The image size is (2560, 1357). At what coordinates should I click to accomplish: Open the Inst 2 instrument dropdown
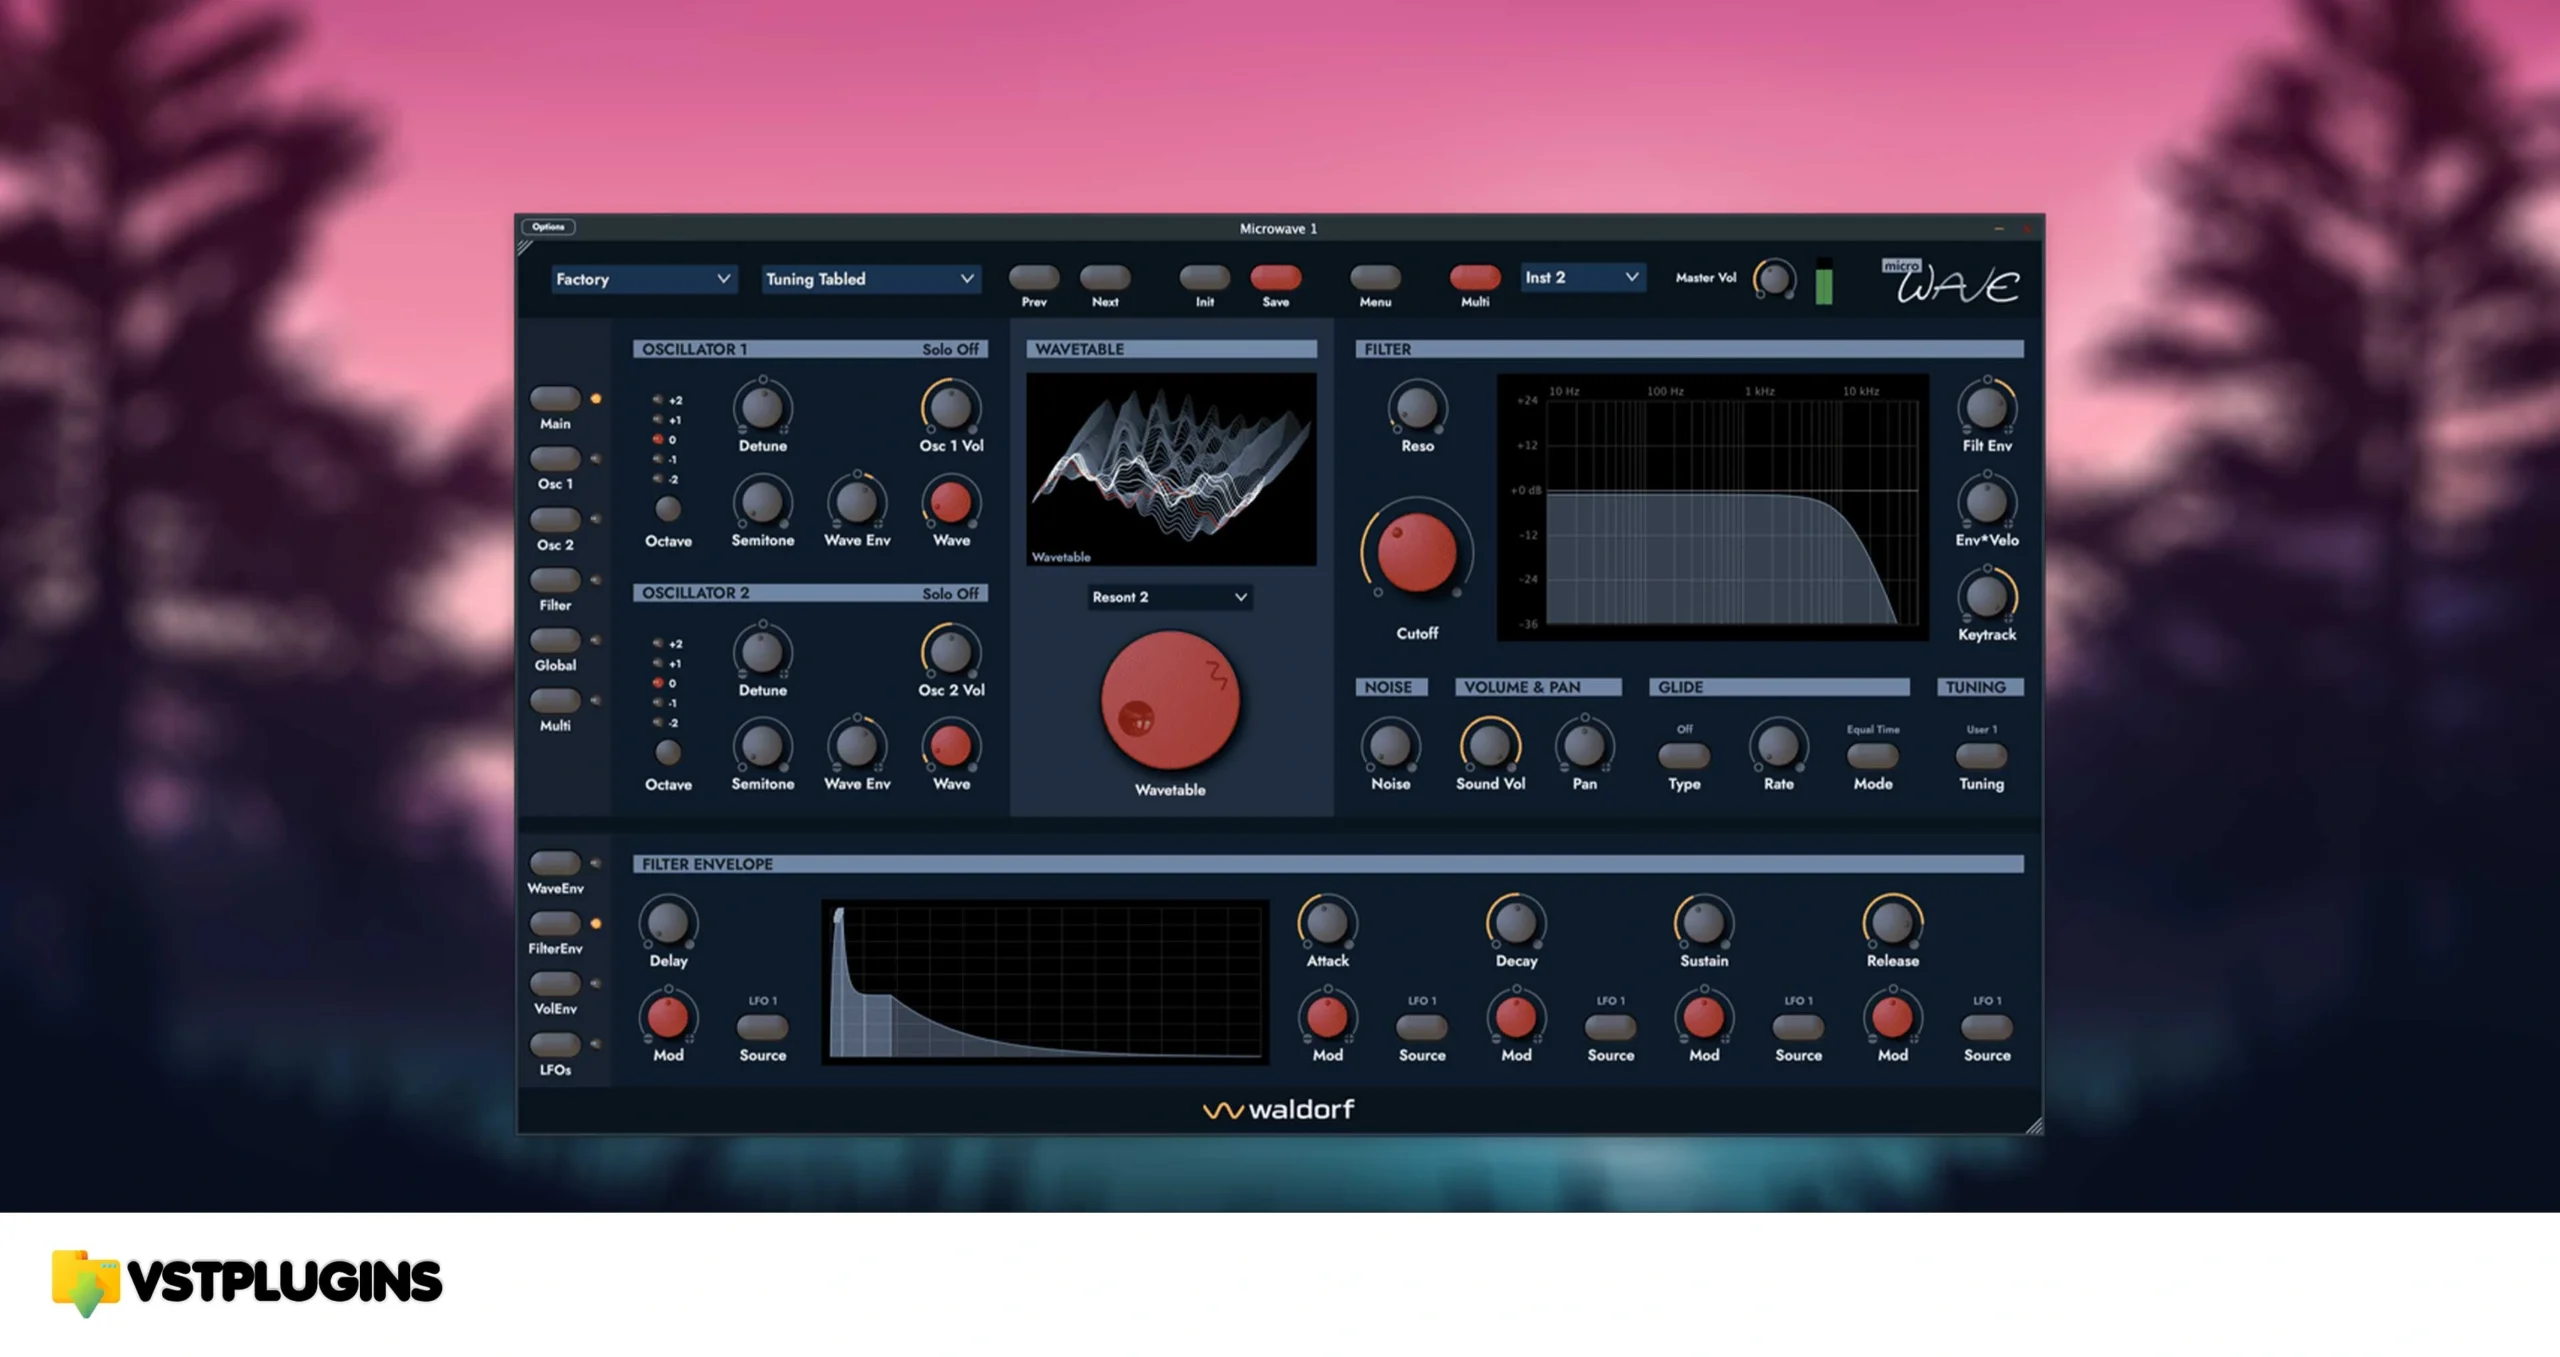click(x=1582, y=277)
